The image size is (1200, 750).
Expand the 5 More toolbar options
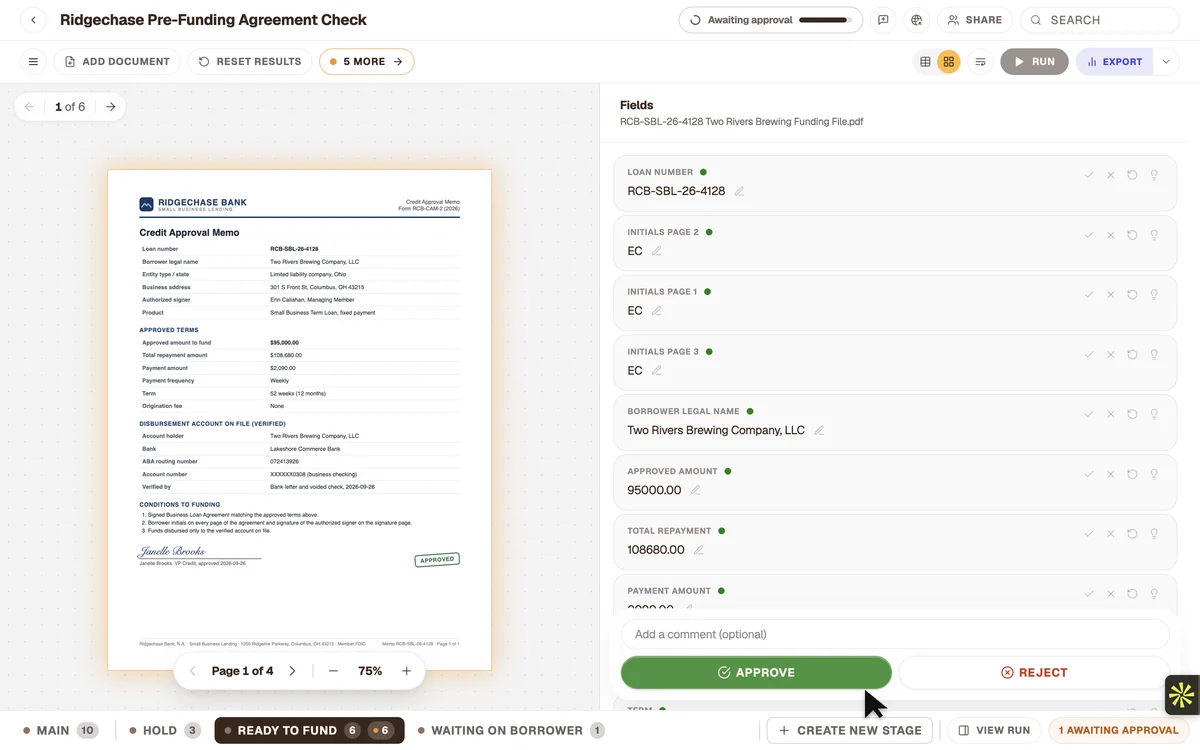click(367, 62)
